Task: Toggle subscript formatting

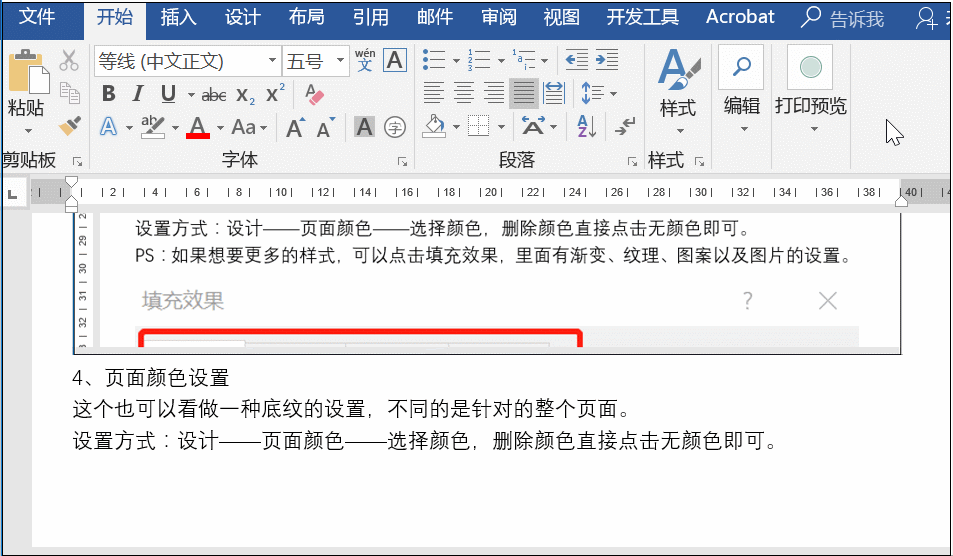Action: [x=246, y=95]
